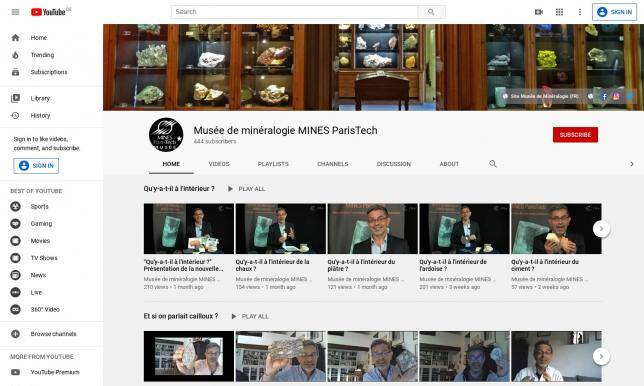
Task: Select the channel Home tab
Action: 171,164
